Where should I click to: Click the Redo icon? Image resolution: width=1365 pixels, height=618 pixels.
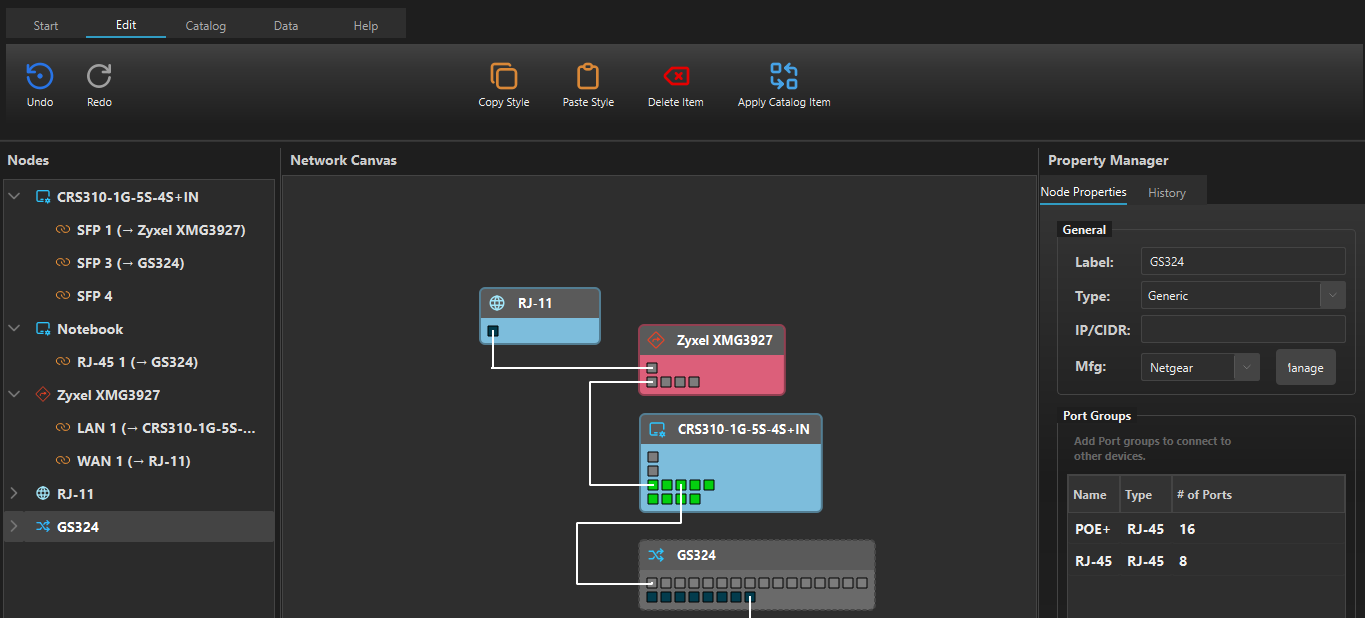[99, 76]
